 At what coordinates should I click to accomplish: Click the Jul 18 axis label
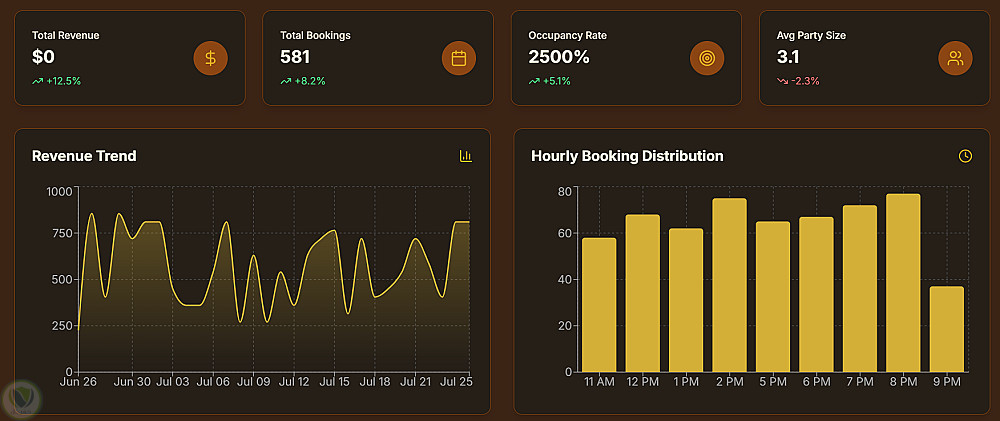coord(375,382)
